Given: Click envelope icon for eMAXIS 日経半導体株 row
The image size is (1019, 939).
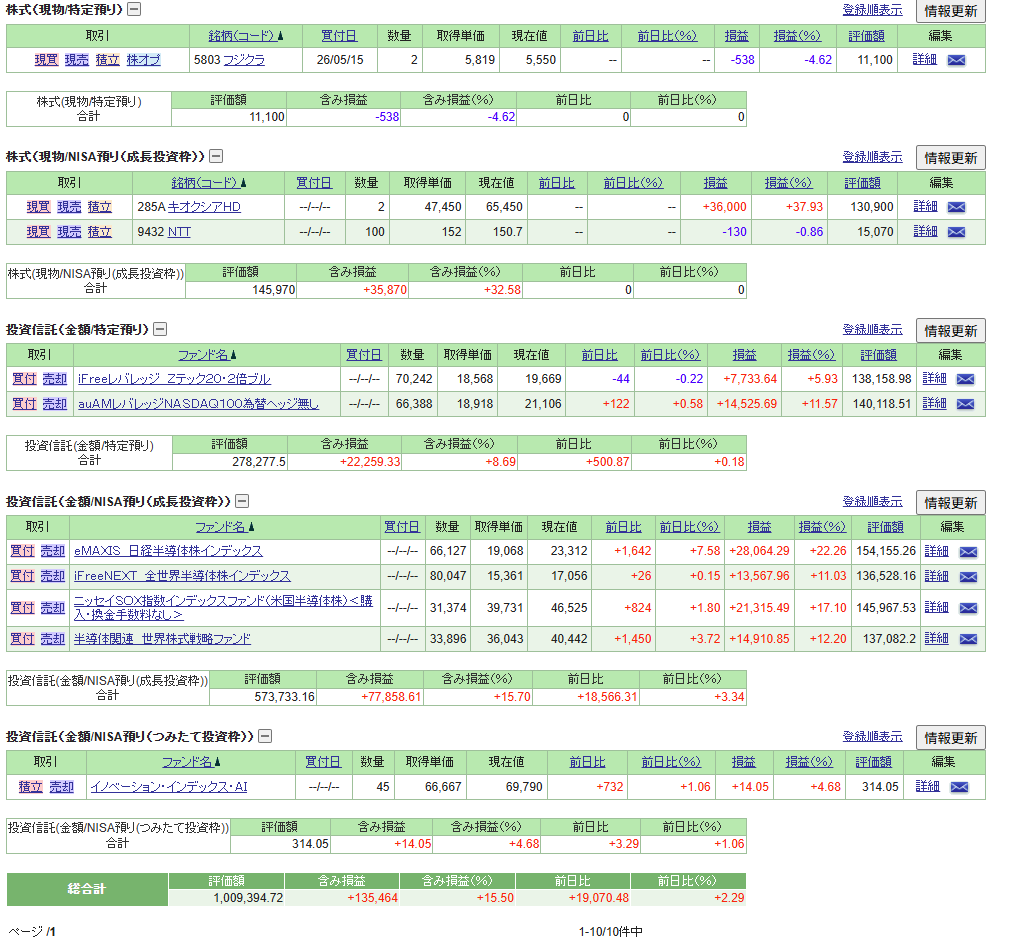Looking at the screenshot, I should [x=968, y=552].
